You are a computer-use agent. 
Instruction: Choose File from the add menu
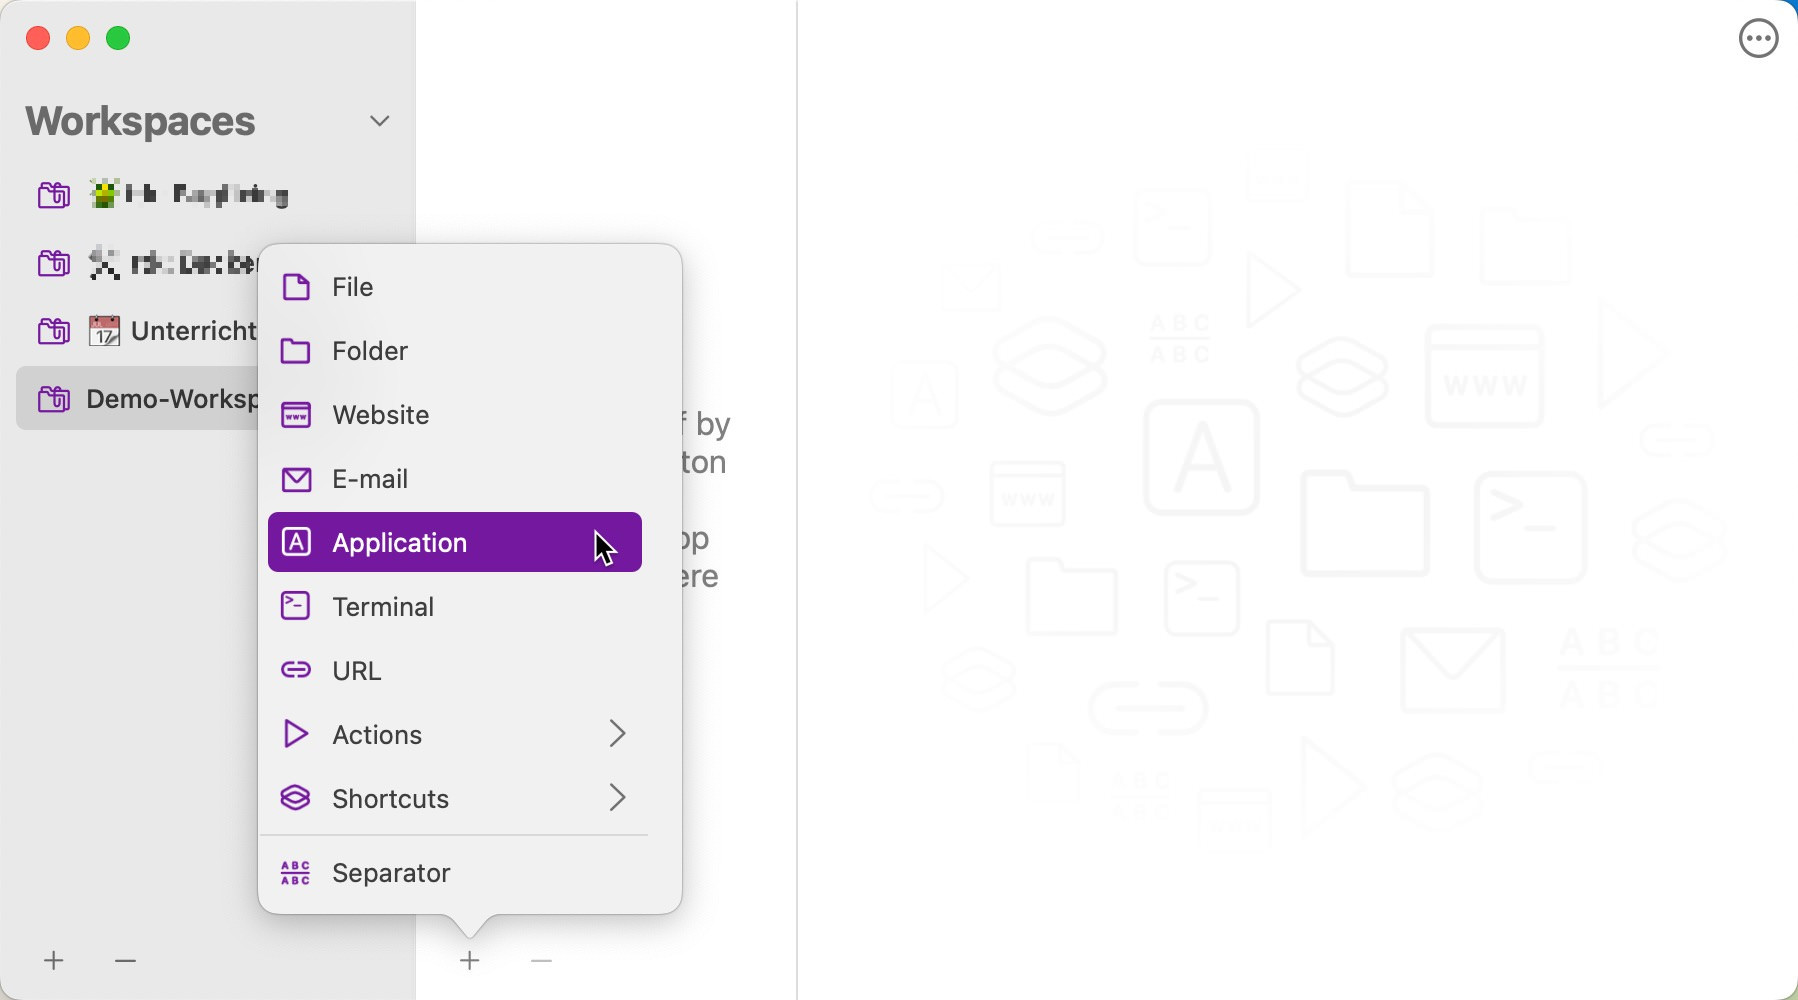pyautogui.click(x=455, y=287)
